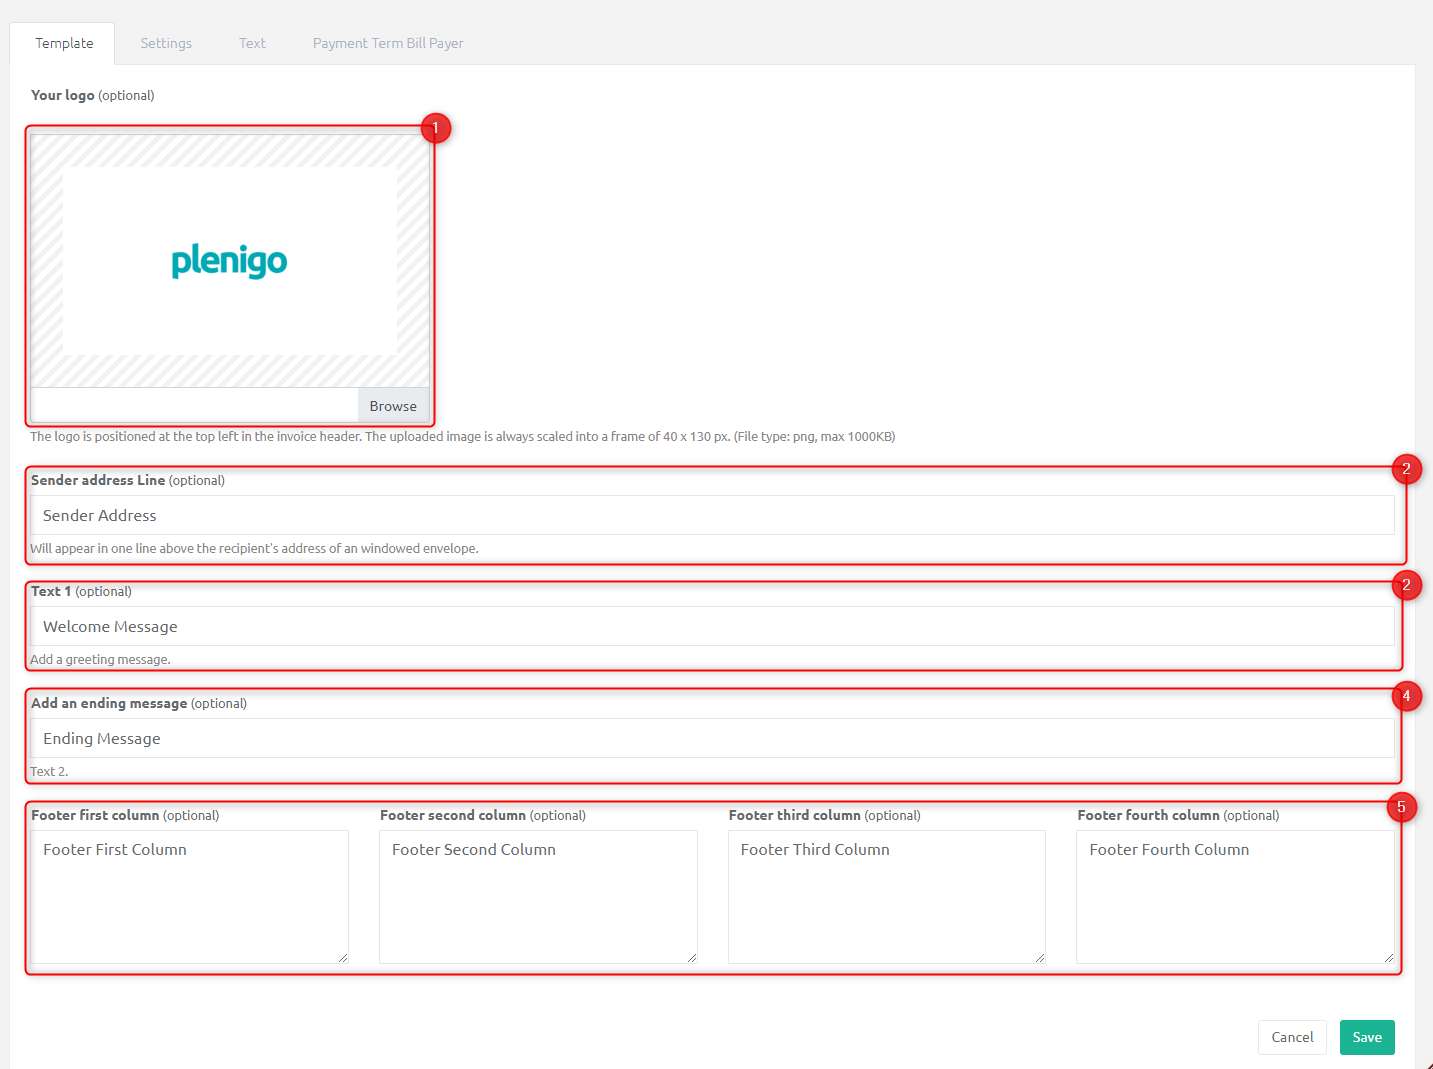Click the 'Footer third column' label

[795, 815]
